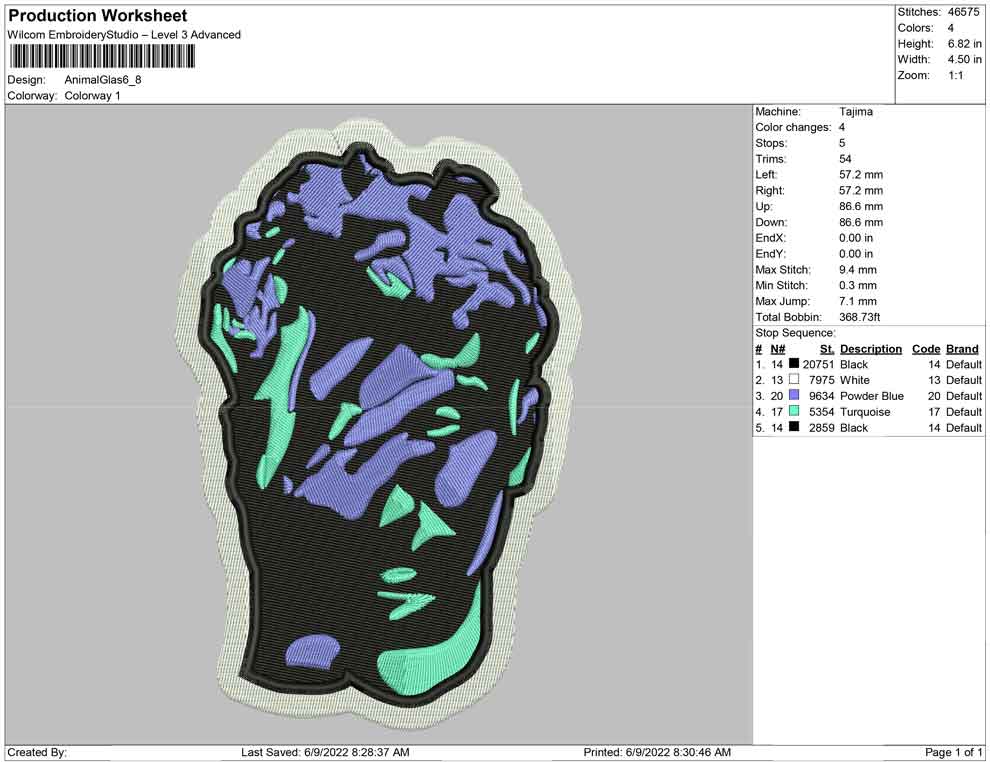Click the black swatch in stop 1
The image size is (990, 762).
pos(794,364)
